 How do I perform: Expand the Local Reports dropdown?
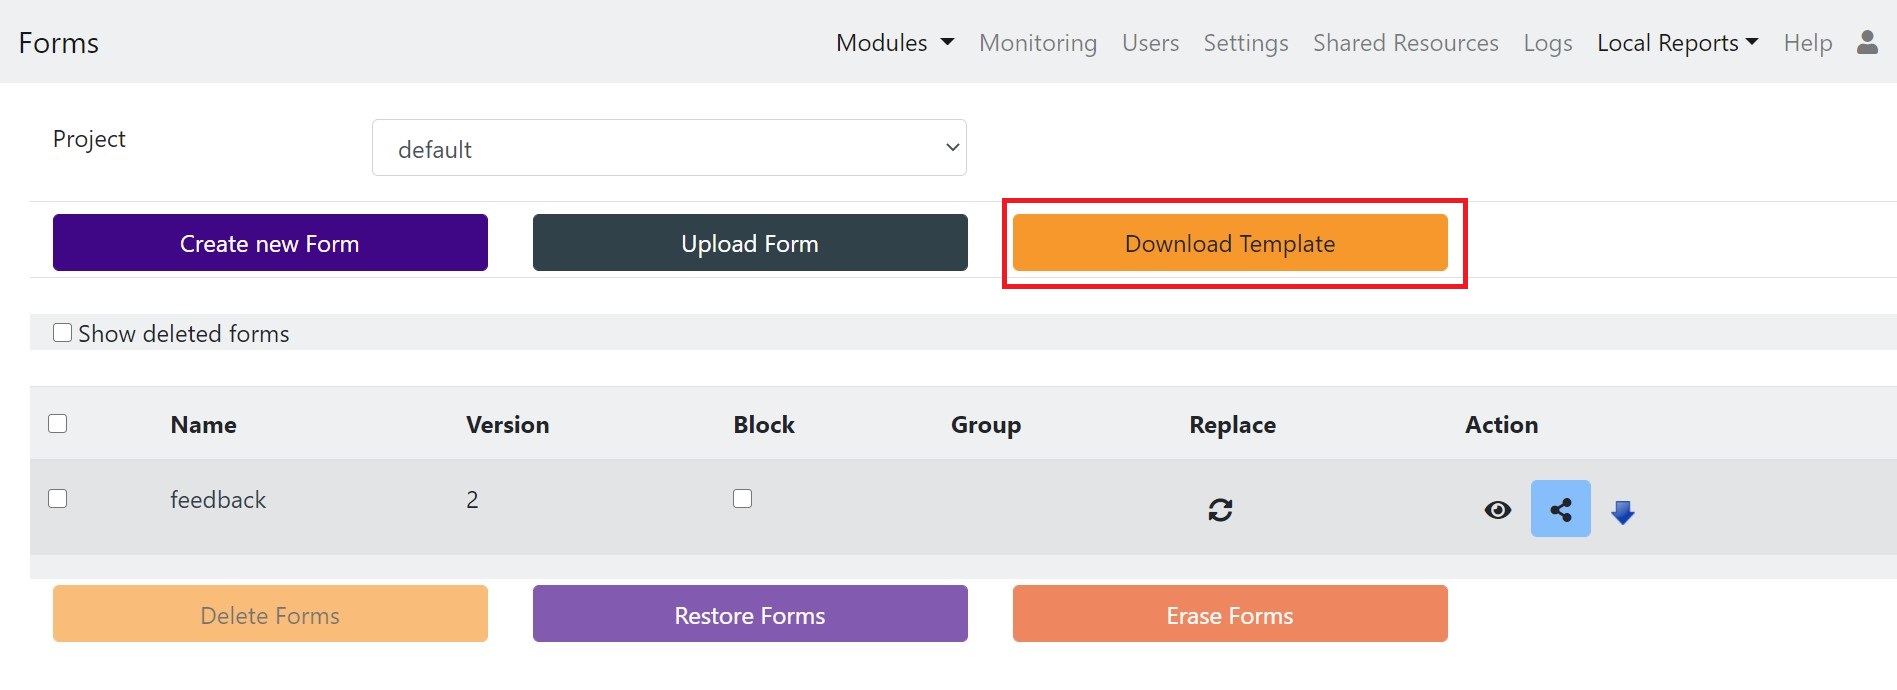tap(1677, 43)
